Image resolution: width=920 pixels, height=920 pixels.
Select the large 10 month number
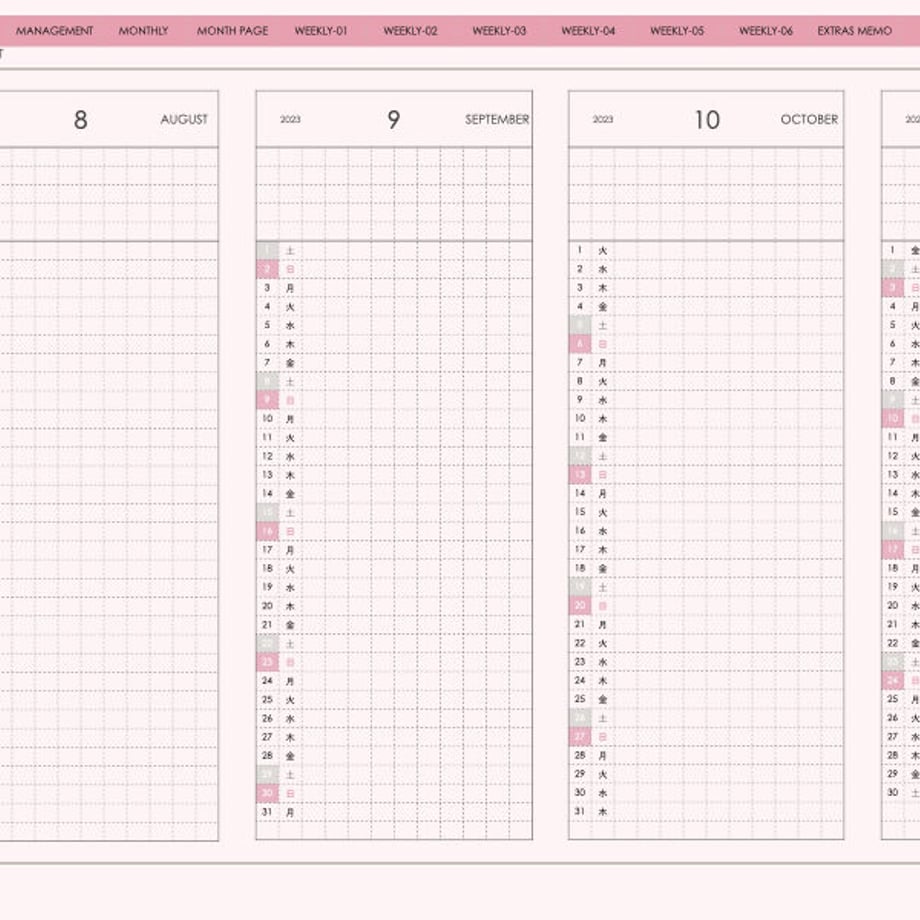(707, 120)
